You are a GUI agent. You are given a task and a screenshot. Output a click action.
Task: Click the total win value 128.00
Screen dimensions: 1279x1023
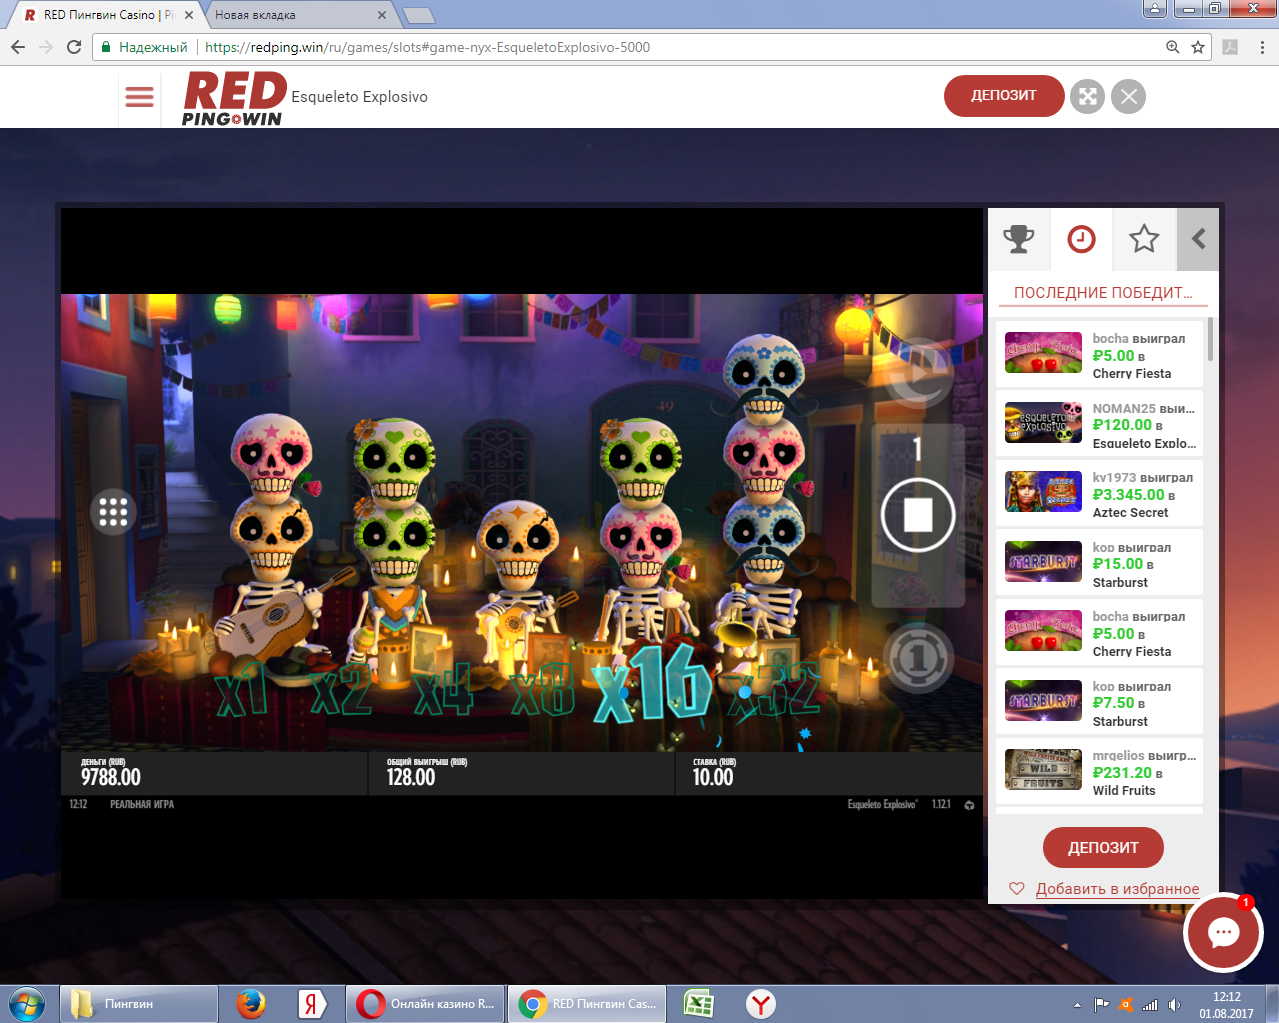click(411, 777)
